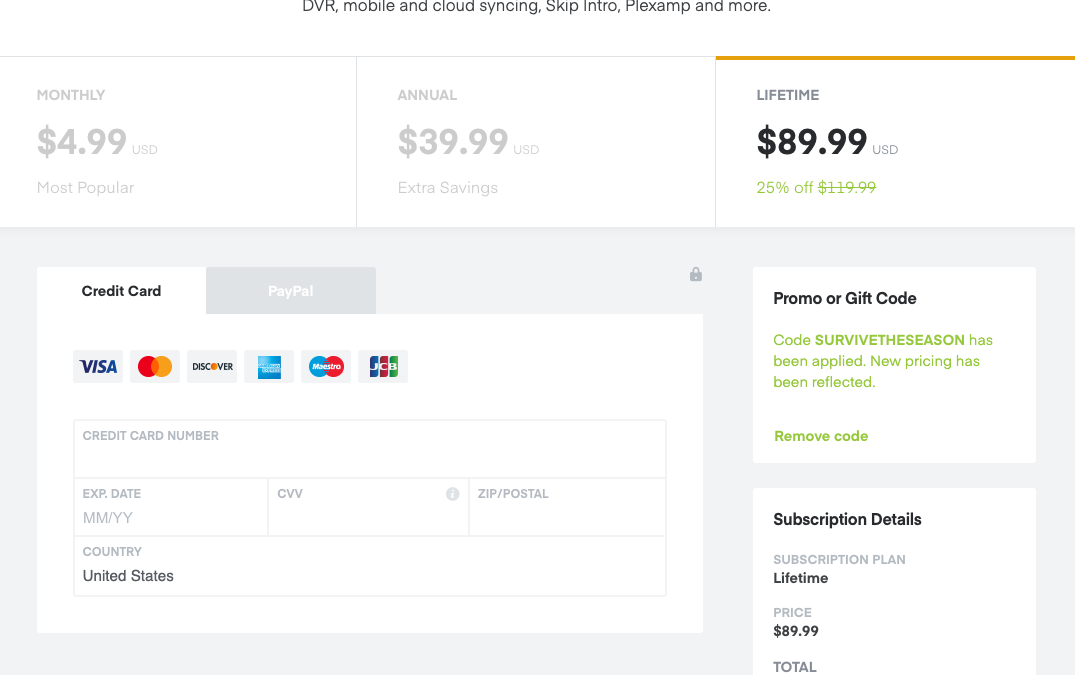Click the SURVIVETHESEASON promo code text
The image size is (1075, 675).
pos(890,340)
